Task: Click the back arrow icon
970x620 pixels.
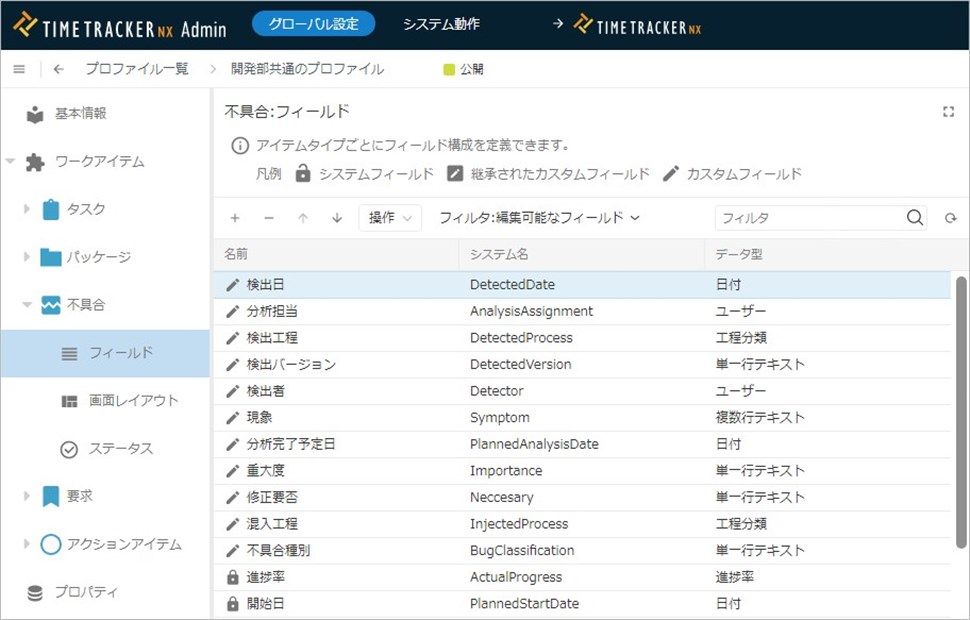Action: point(59,69)
